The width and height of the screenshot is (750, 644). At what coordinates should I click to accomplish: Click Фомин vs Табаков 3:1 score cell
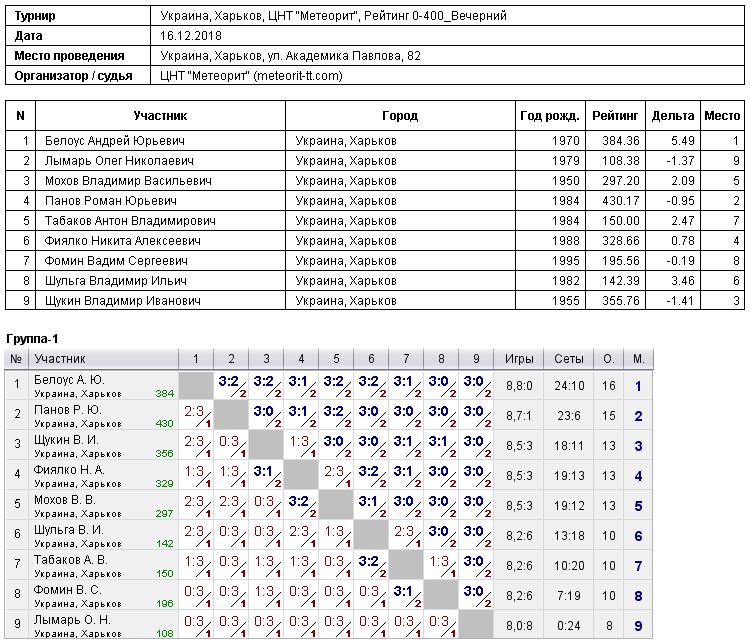(406, 596)
